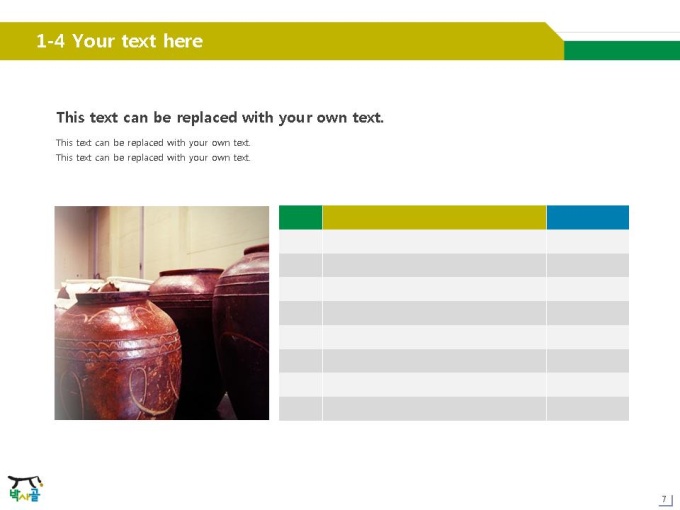Image resolution: width=680 pixels, height=510 pixels.
Task: Select the bottom row's wide middle cell
Action: (434, 409)
